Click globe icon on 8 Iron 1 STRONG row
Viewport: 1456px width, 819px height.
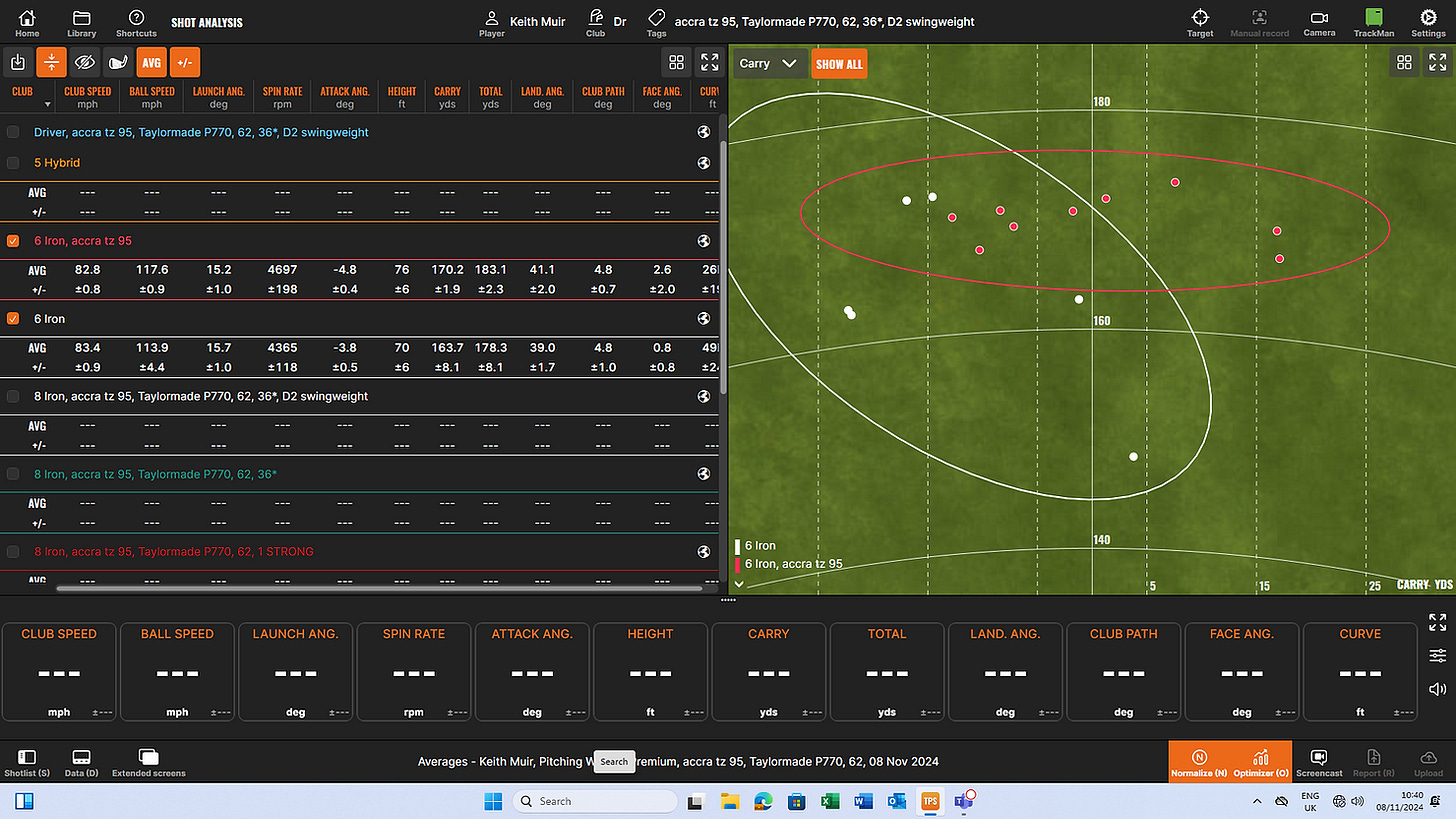click(704, 551)
